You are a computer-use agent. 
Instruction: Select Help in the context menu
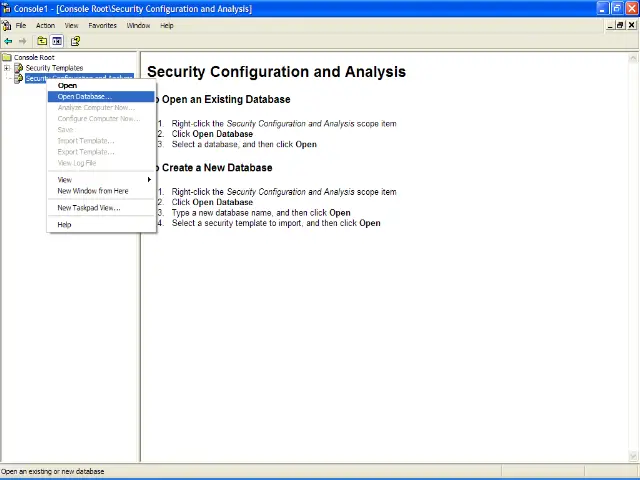tap(65, 224)
